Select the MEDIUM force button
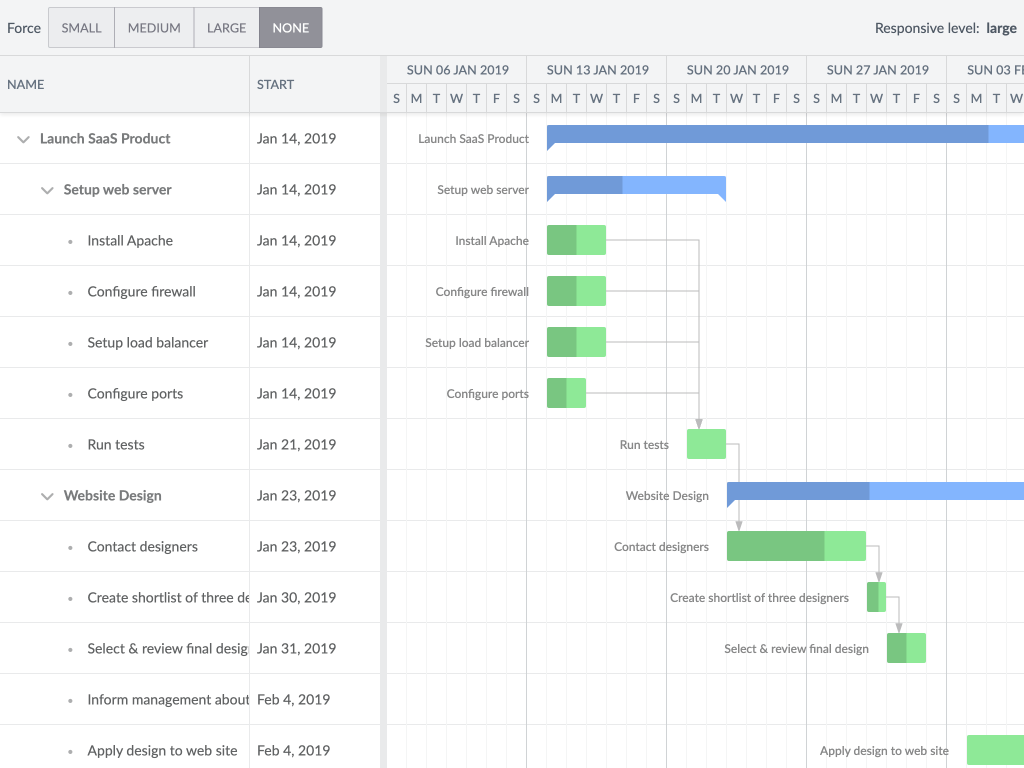Screen dimensions: 1024x768 coord(154,28)
